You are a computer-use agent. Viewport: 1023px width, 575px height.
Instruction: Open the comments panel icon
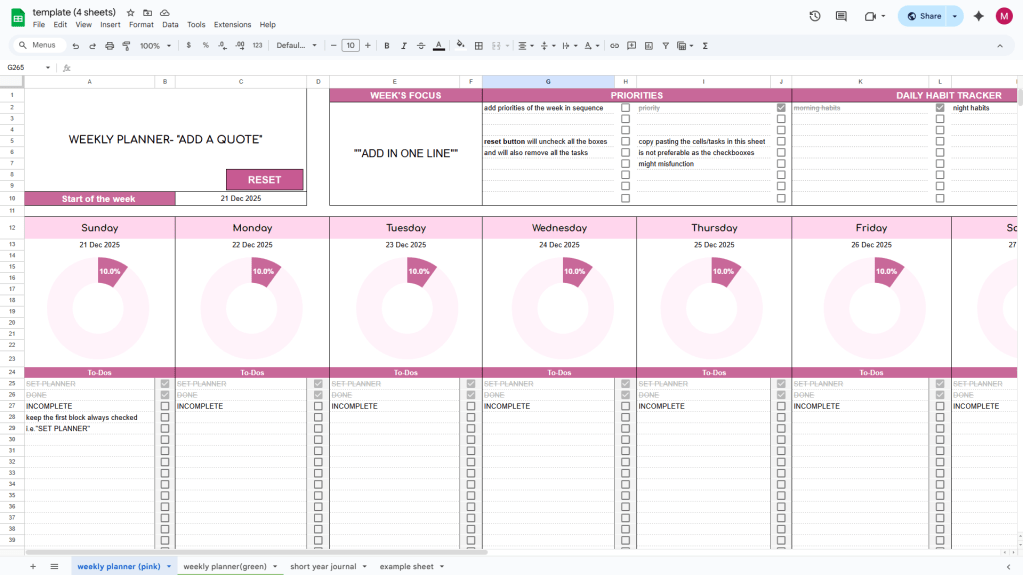point(841,16)
